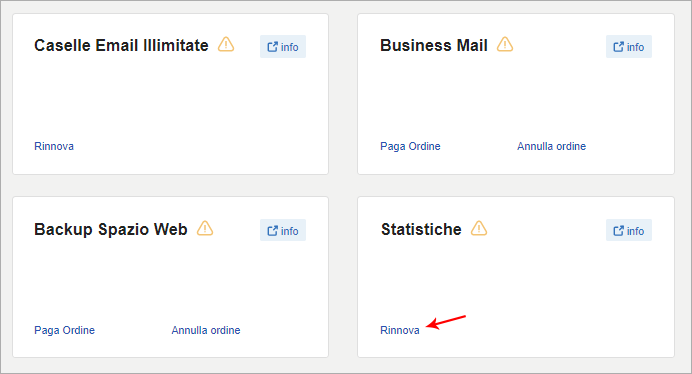Cancel the Backup Spazio Web order
This screenshot has width=692, height=374.
click(206, 330)
